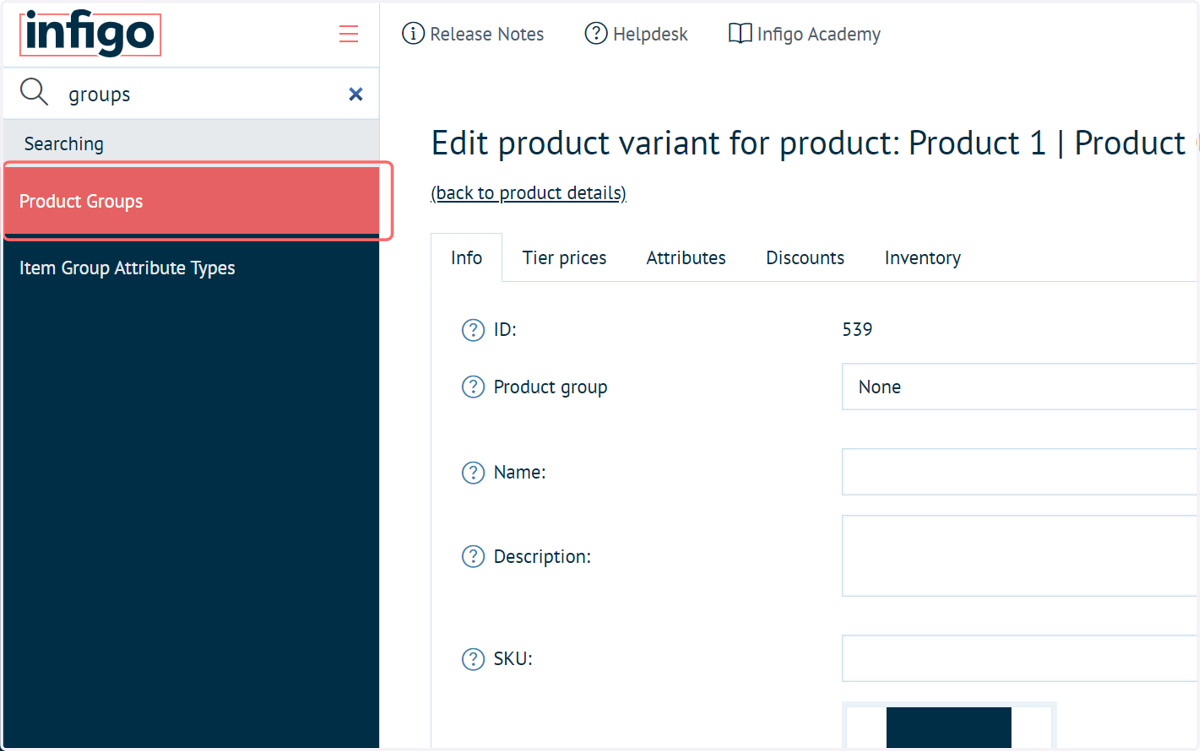Click the magnifying glass search icon

(x=34, y=93)
